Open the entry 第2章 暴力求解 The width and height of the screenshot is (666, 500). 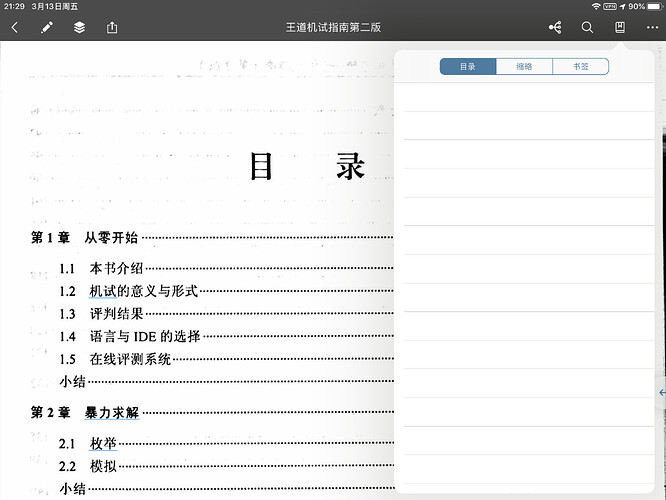pyautogui.click(x=85, y=412)
